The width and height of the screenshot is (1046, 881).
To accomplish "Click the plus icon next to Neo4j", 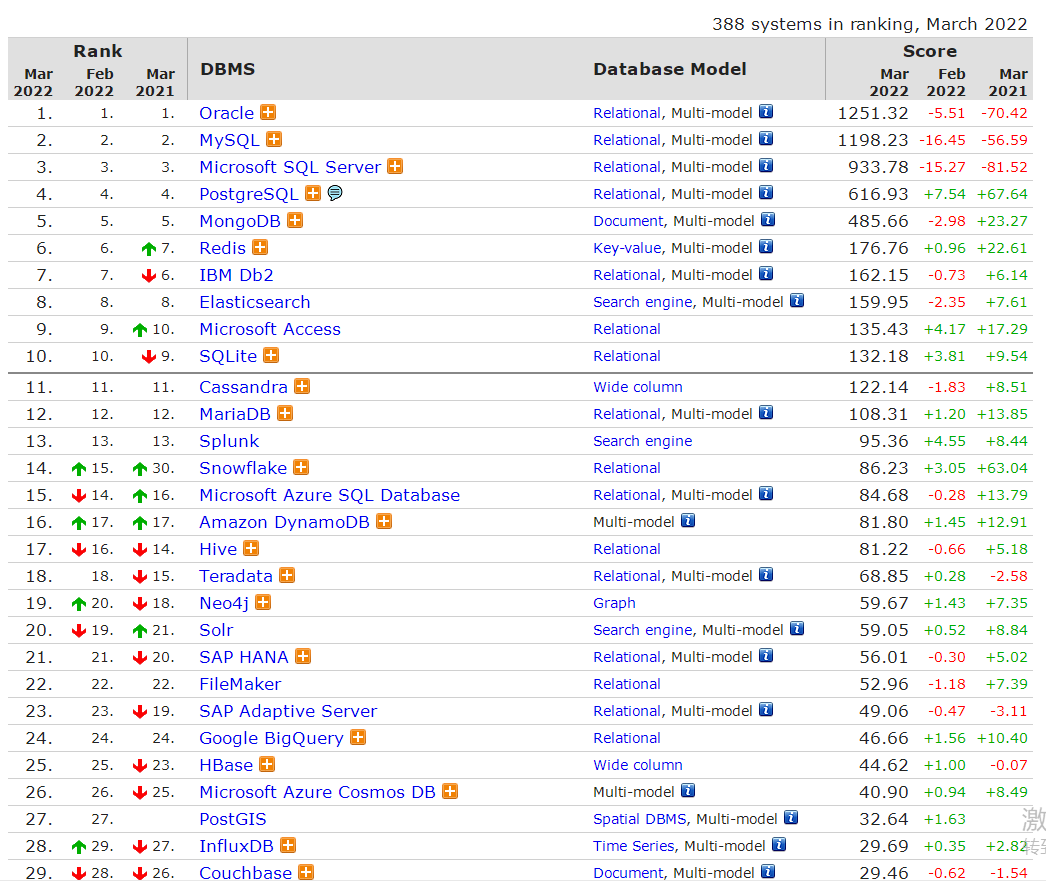I will [x=263, y=602].
